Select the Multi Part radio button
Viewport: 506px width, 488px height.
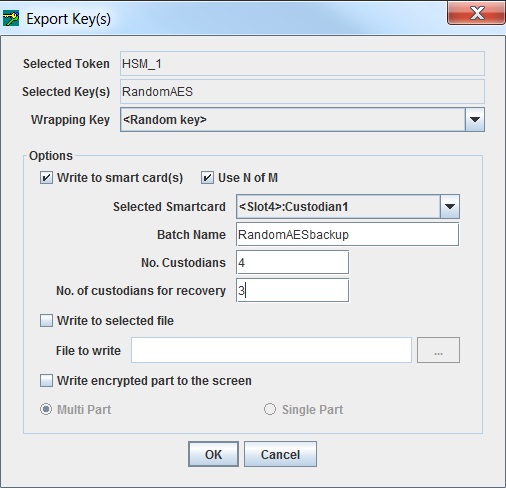[46, 409]
